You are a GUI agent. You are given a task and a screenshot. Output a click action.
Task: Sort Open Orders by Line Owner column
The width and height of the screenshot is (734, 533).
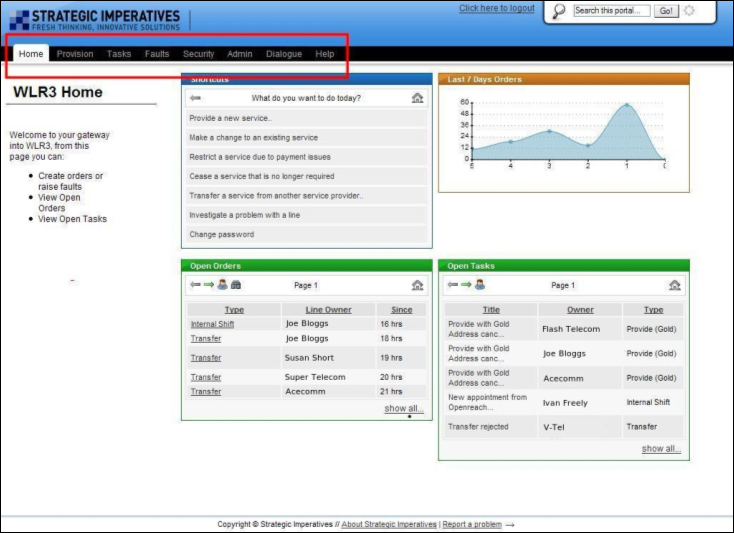[x=328, y=310]
